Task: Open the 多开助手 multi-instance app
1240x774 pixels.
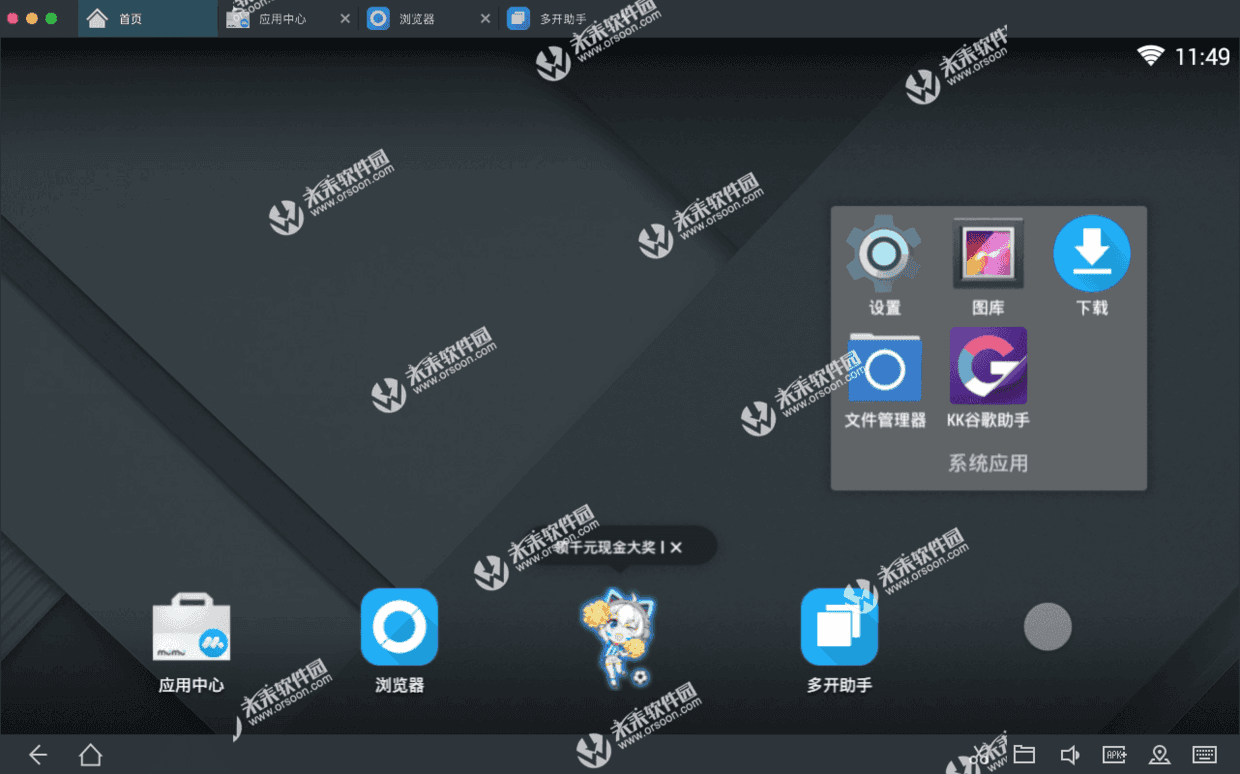Action: 839,627
